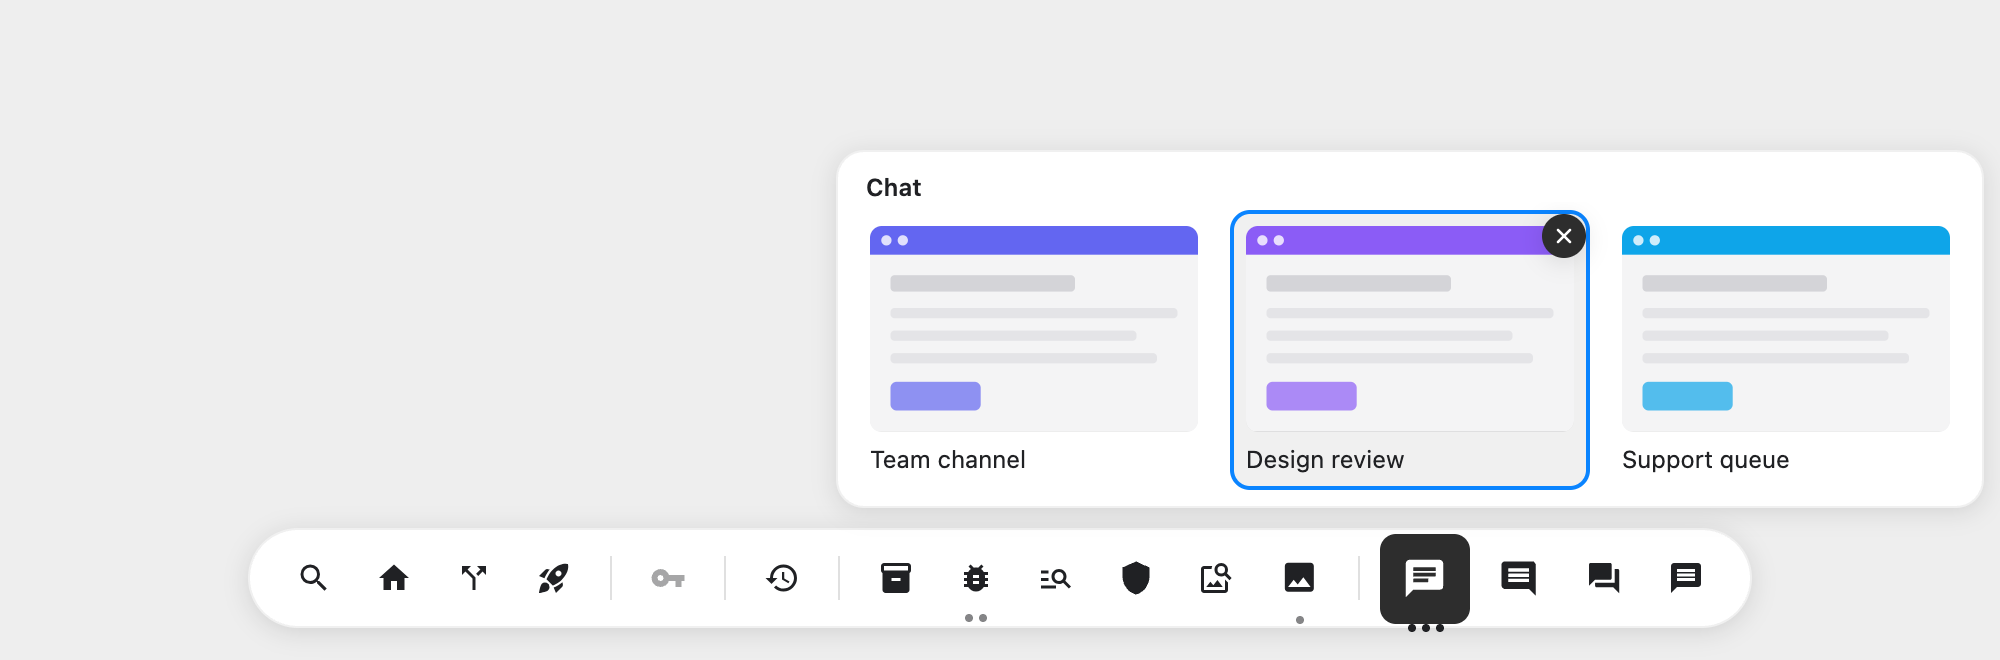Open the comment bubble with four lines icon
2000x660 pixels.
(1519, 578)
